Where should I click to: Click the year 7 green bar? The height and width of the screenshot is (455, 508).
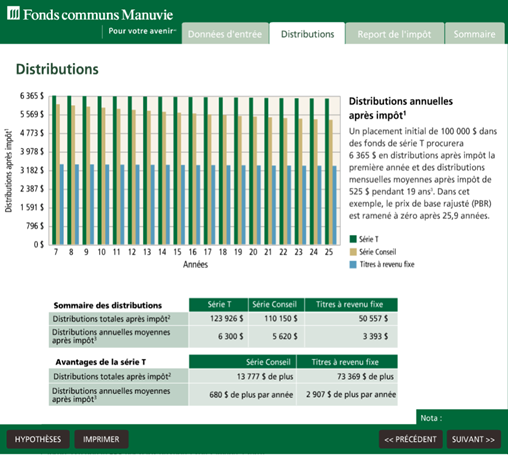pyautogui.click(x=54, y=170)
